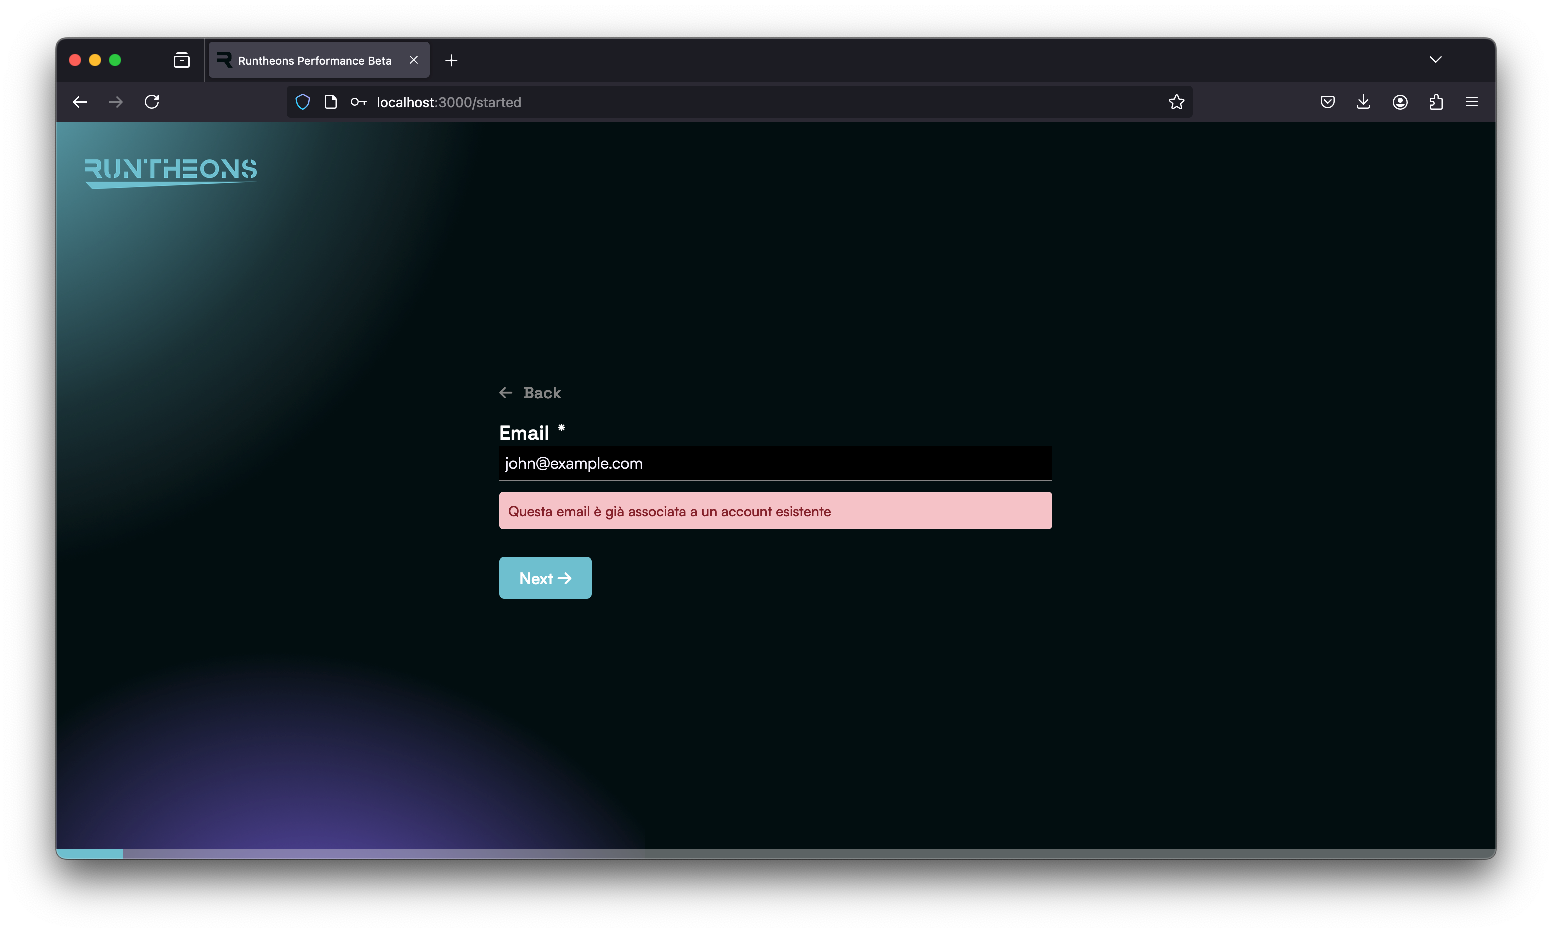1552x933 pixels.
Task: Bookmark this page with star icon
Action: 1176,102
